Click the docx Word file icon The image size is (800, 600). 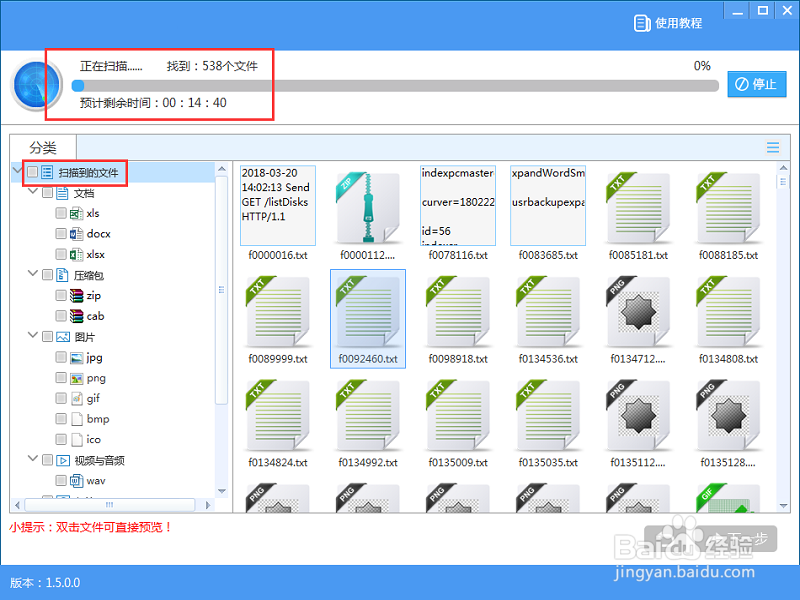pos(76,234)
